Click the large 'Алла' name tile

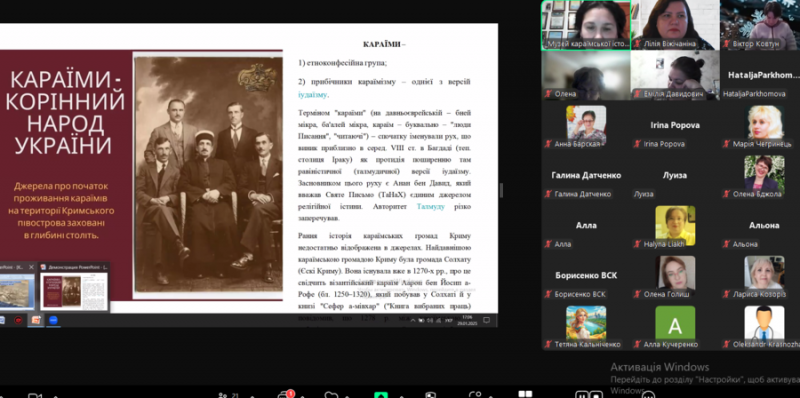coord(586,225)
